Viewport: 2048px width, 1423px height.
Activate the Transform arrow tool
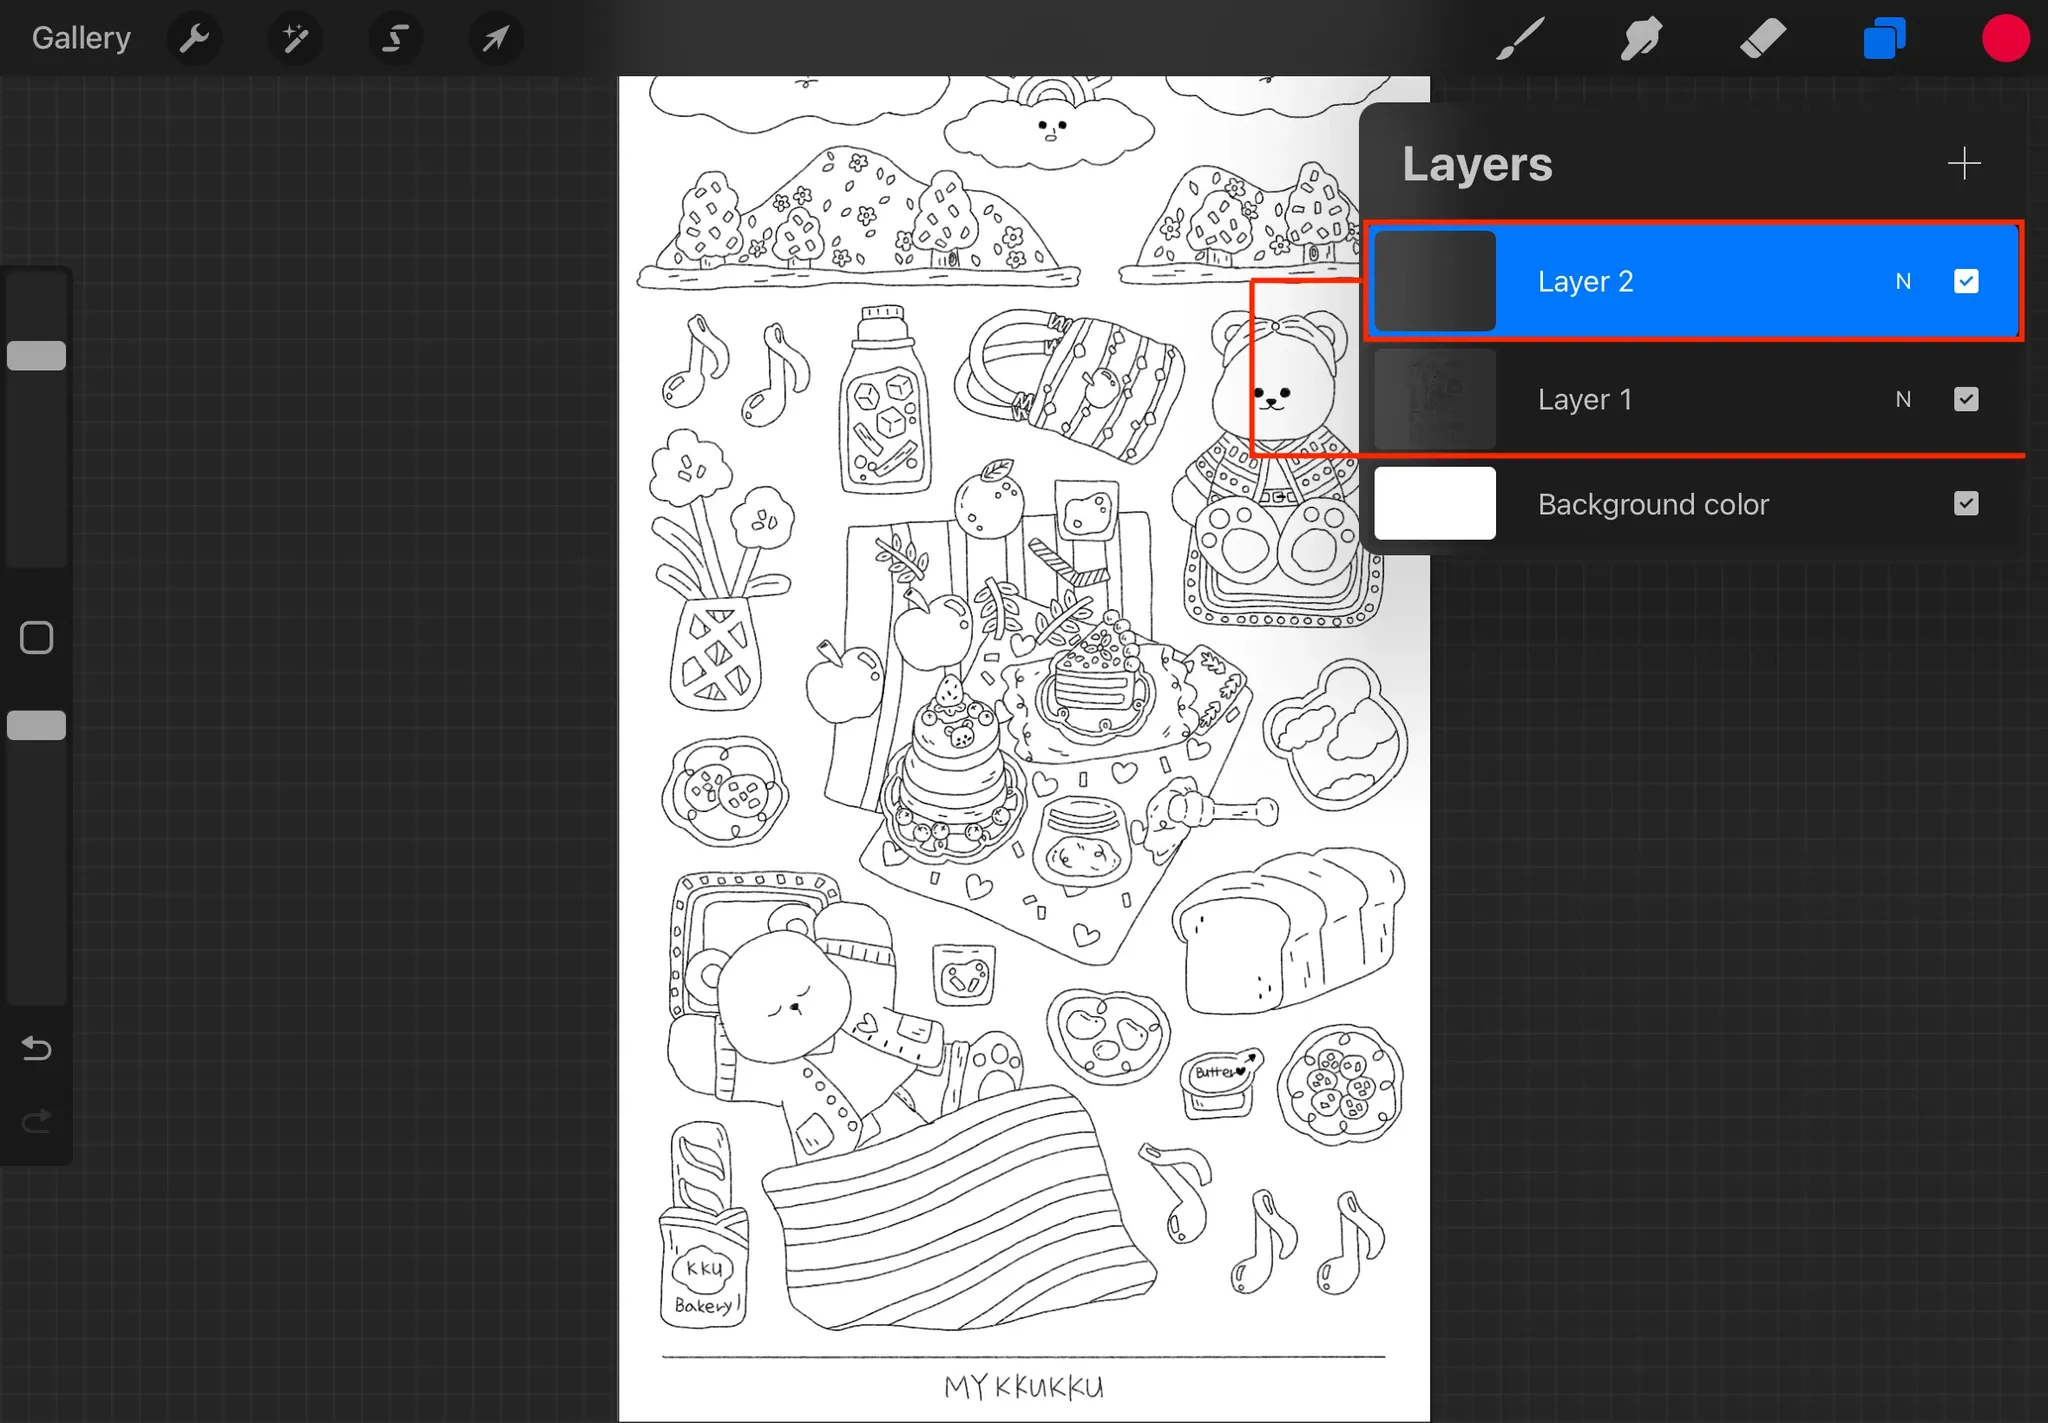495,39
